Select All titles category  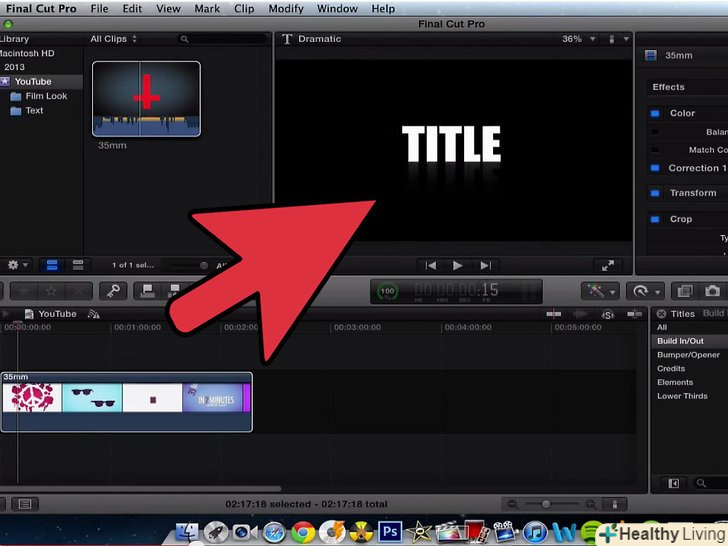[662, 327]
